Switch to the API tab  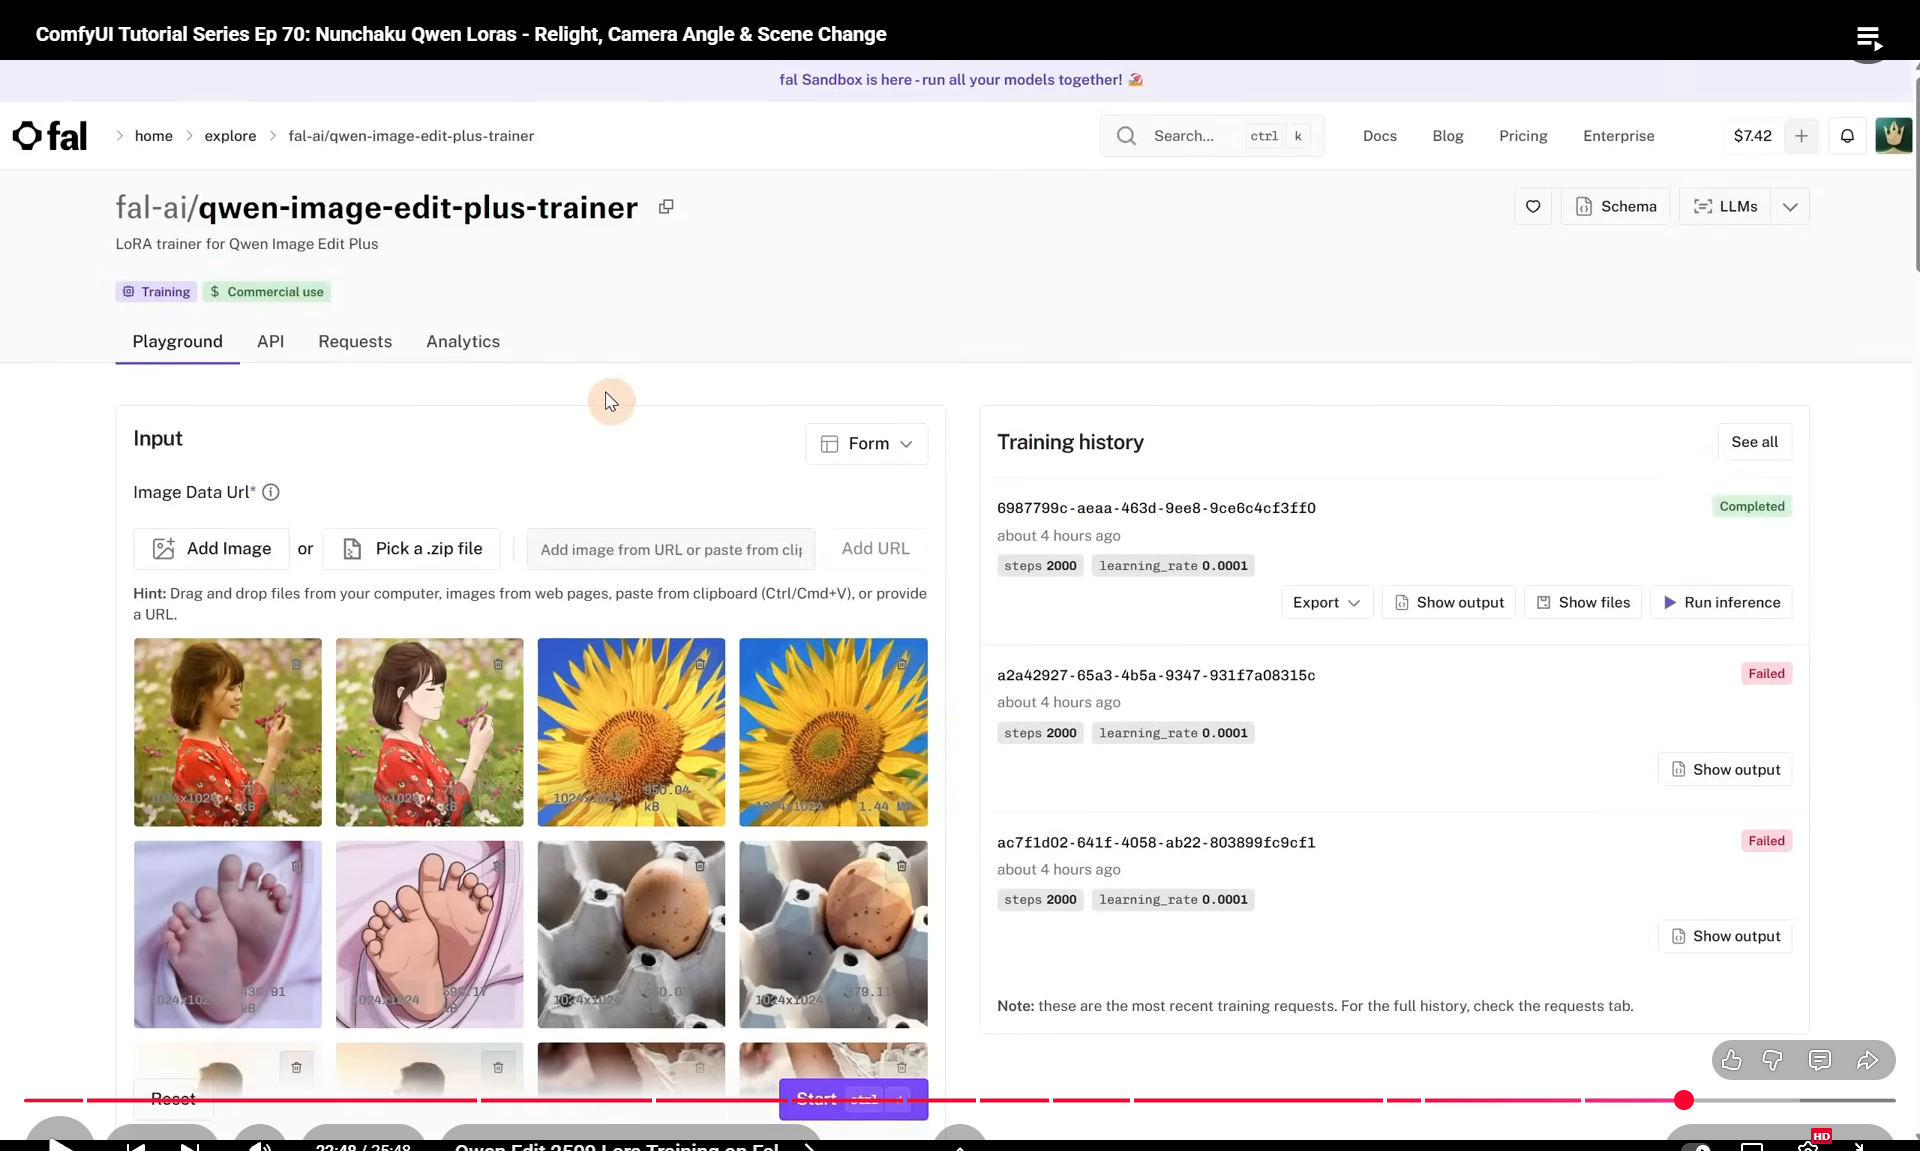[x=270, y=341]
